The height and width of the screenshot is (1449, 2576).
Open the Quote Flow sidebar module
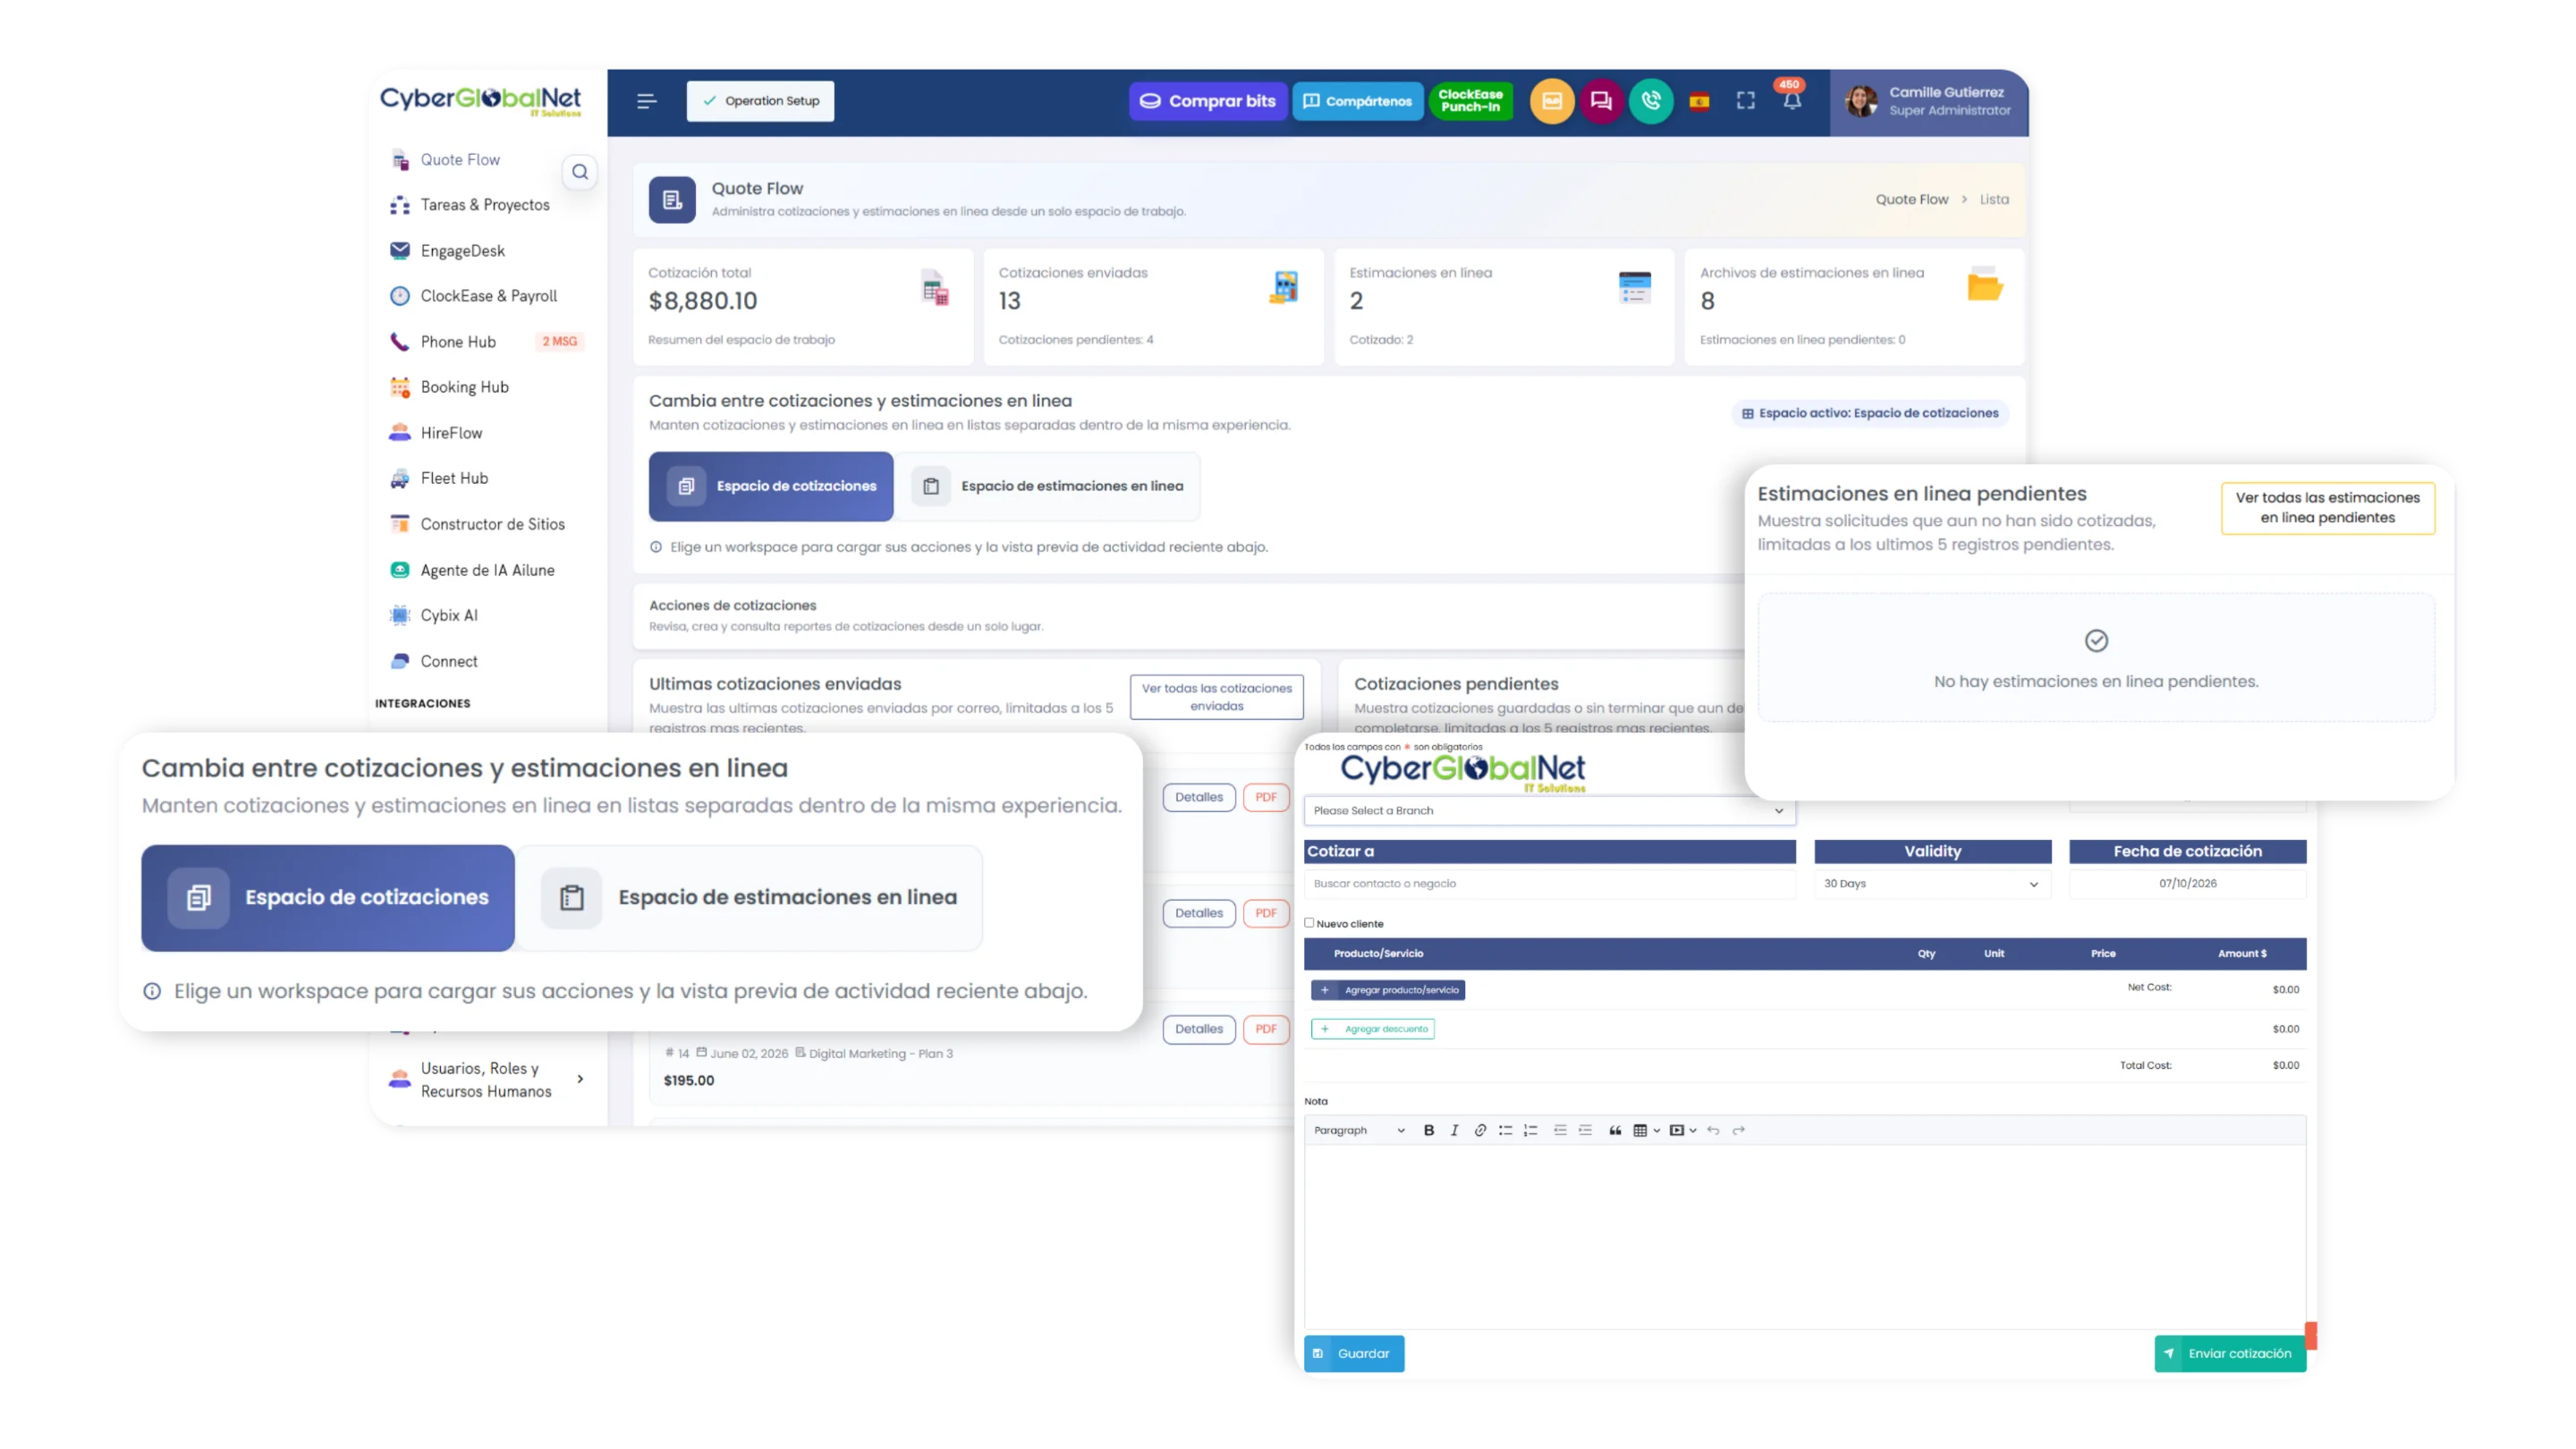[459, 160]
